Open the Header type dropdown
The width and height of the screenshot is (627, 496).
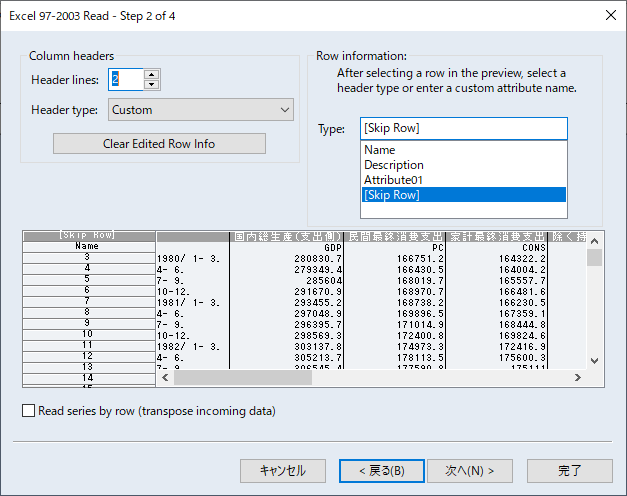201,110
